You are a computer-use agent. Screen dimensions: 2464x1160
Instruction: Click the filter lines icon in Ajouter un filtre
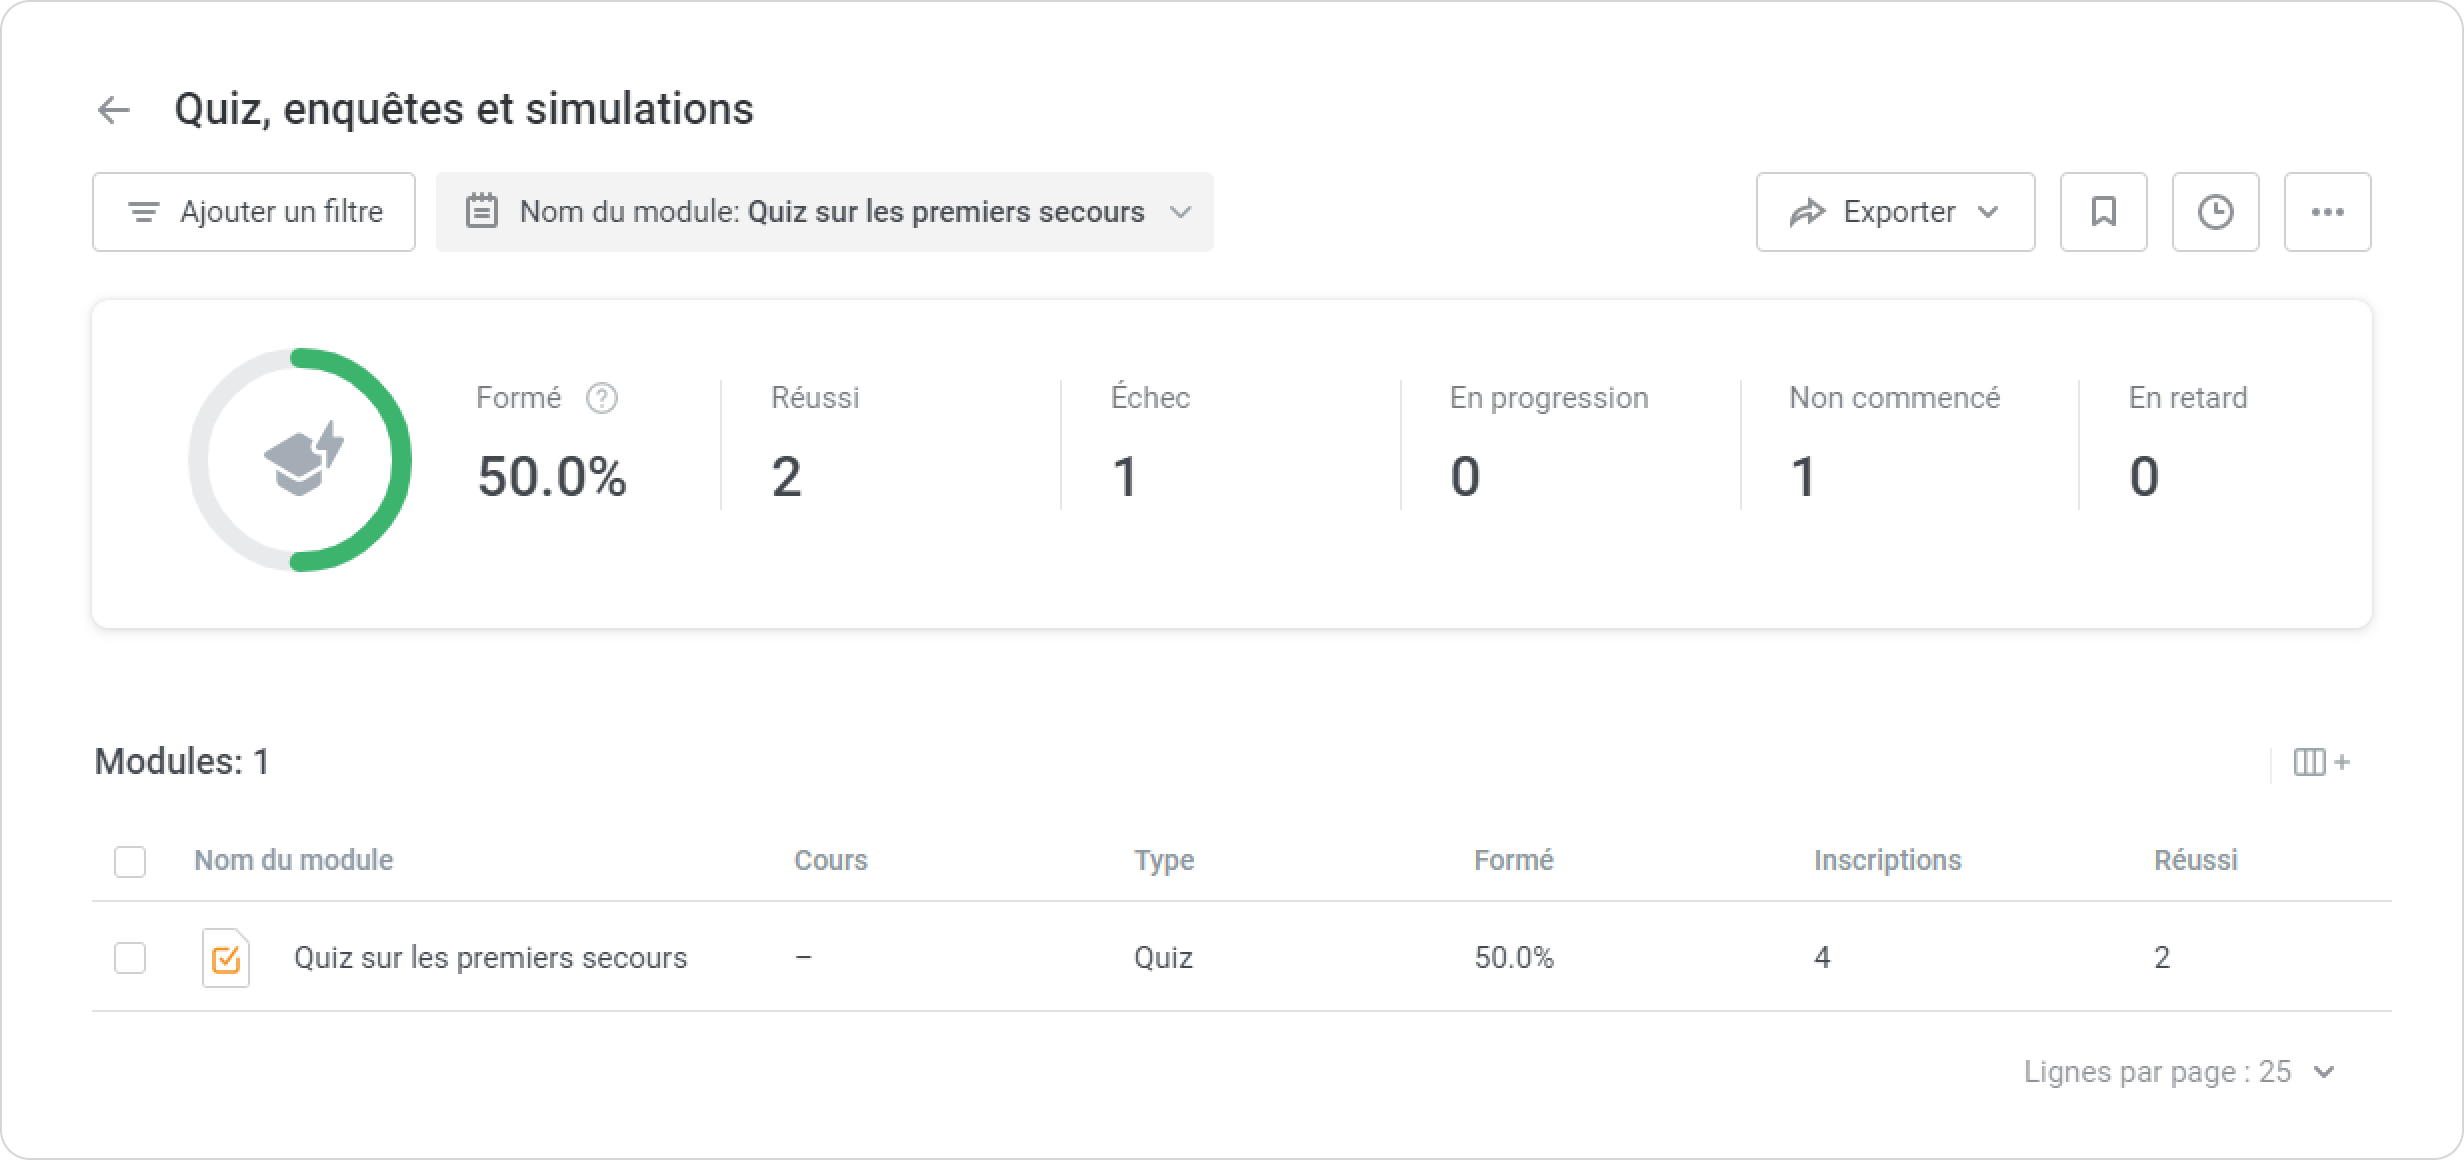(x=144, y=212)
